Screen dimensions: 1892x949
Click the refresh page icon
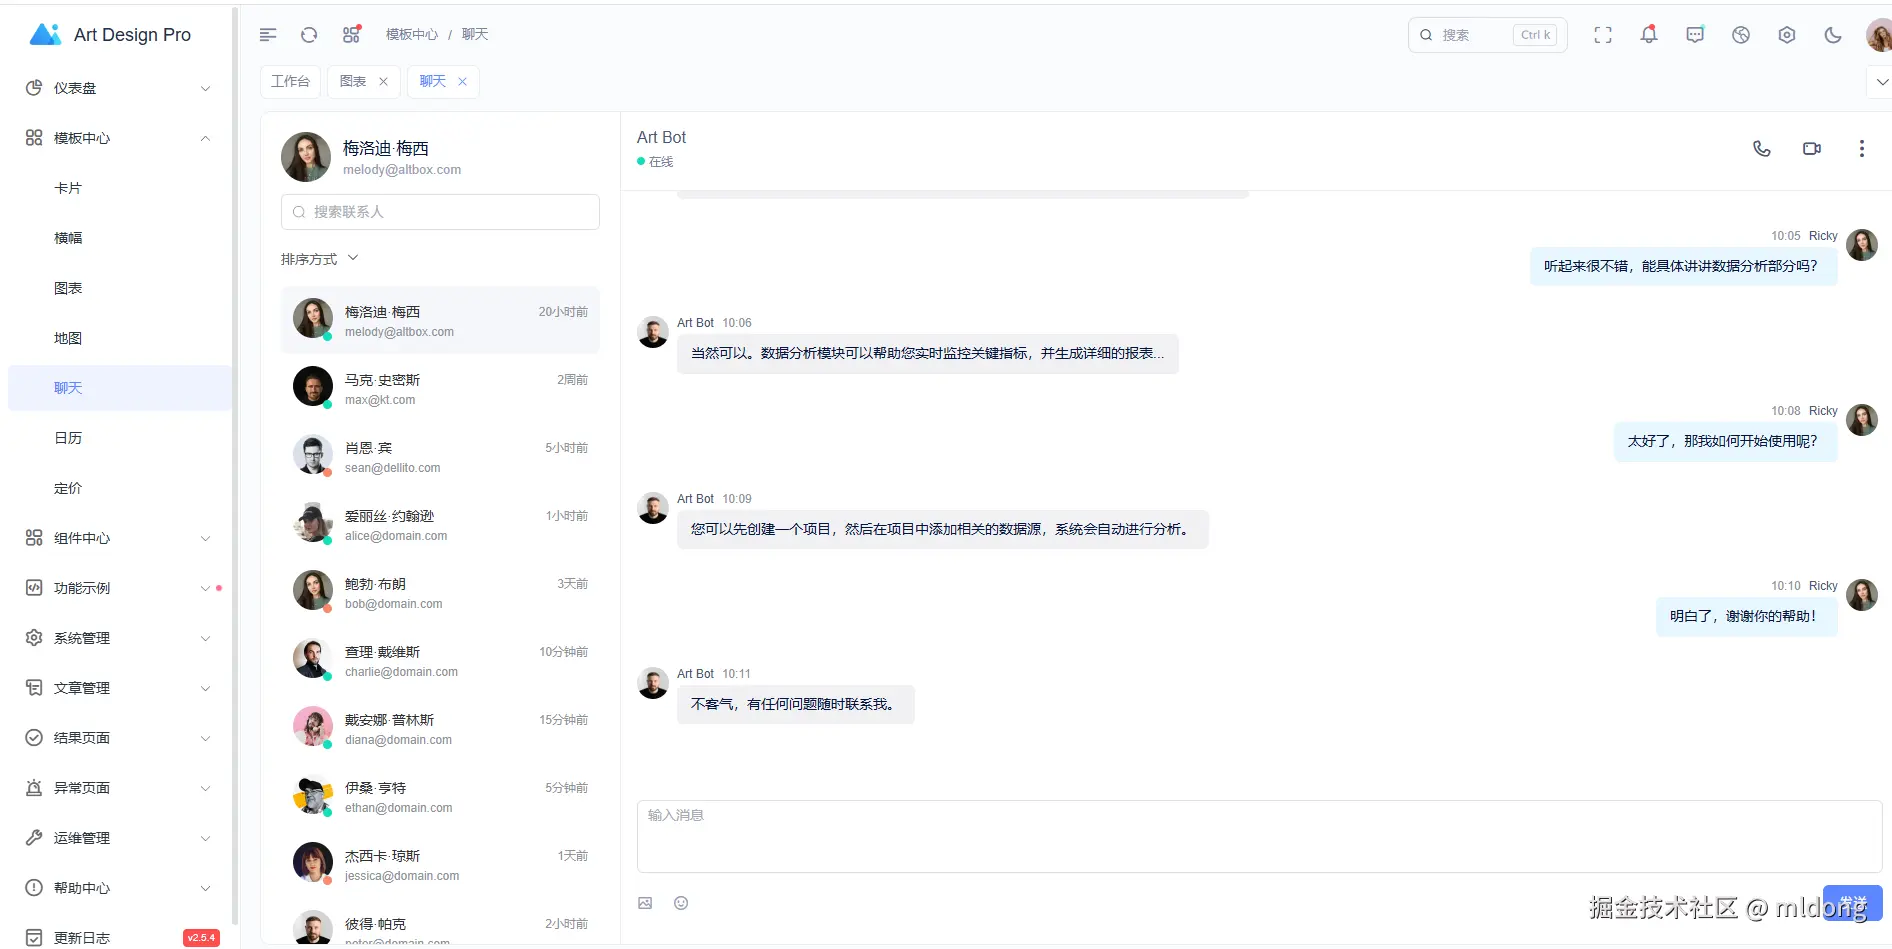[309, 35]
